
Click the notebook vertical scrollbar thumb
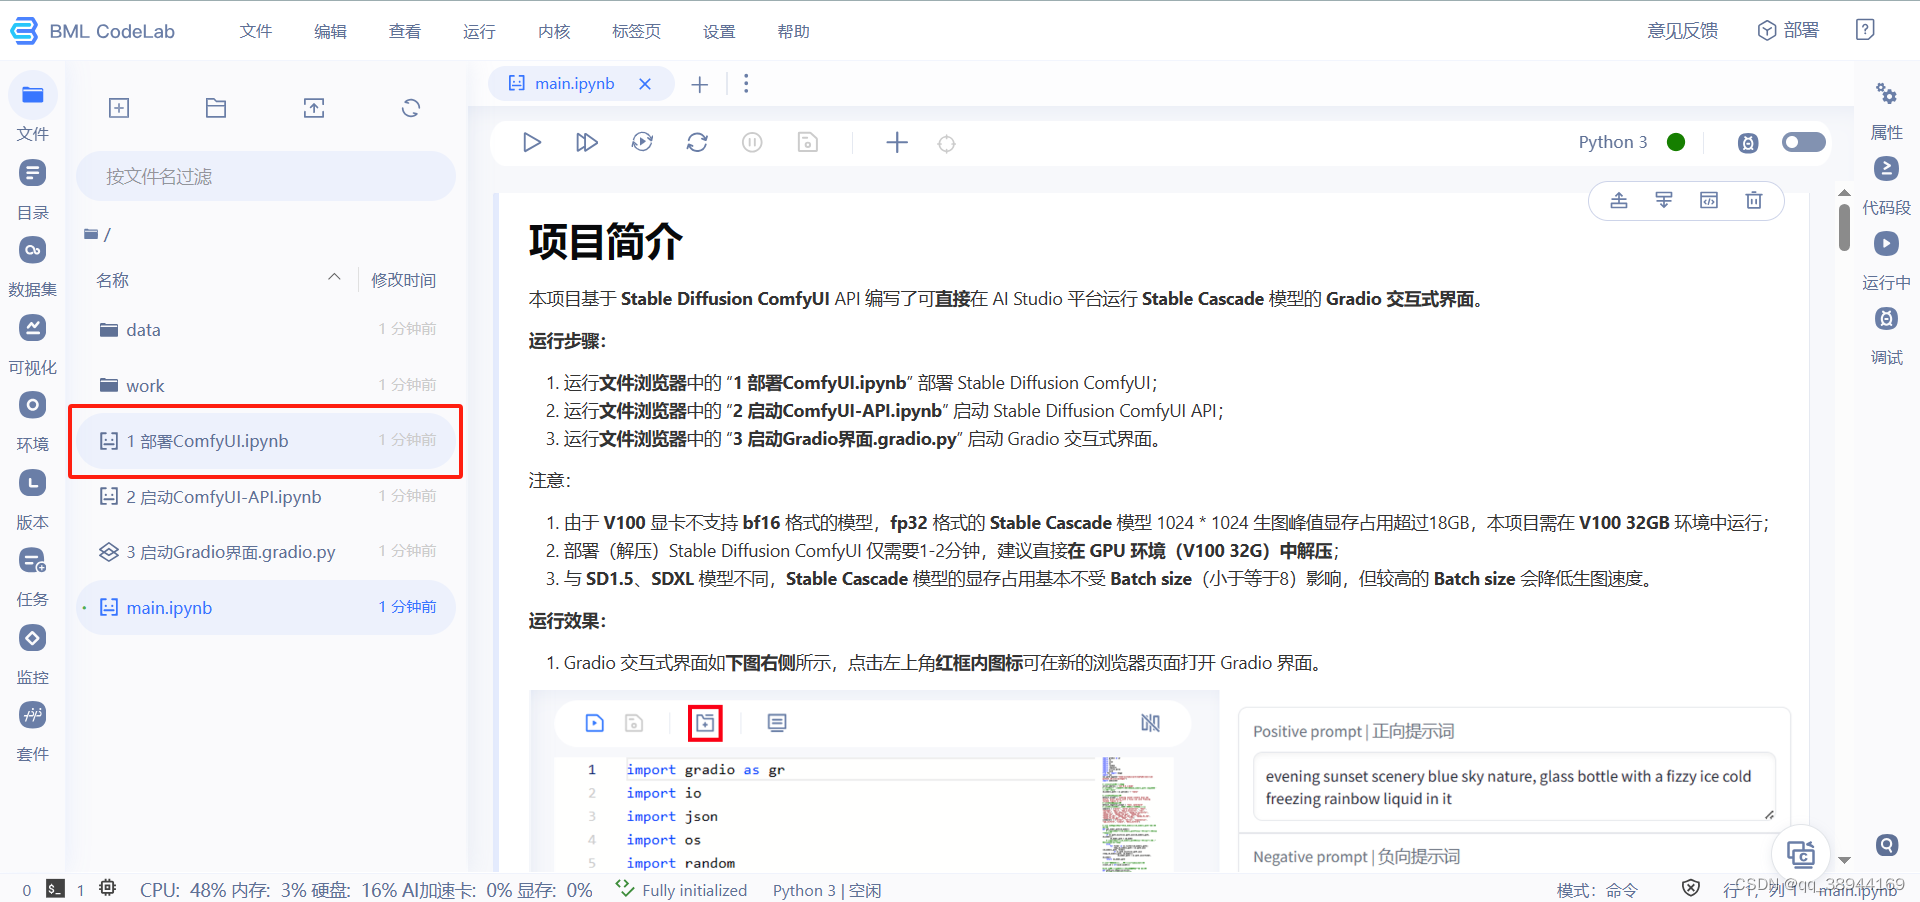click(x=1844, y=227)
